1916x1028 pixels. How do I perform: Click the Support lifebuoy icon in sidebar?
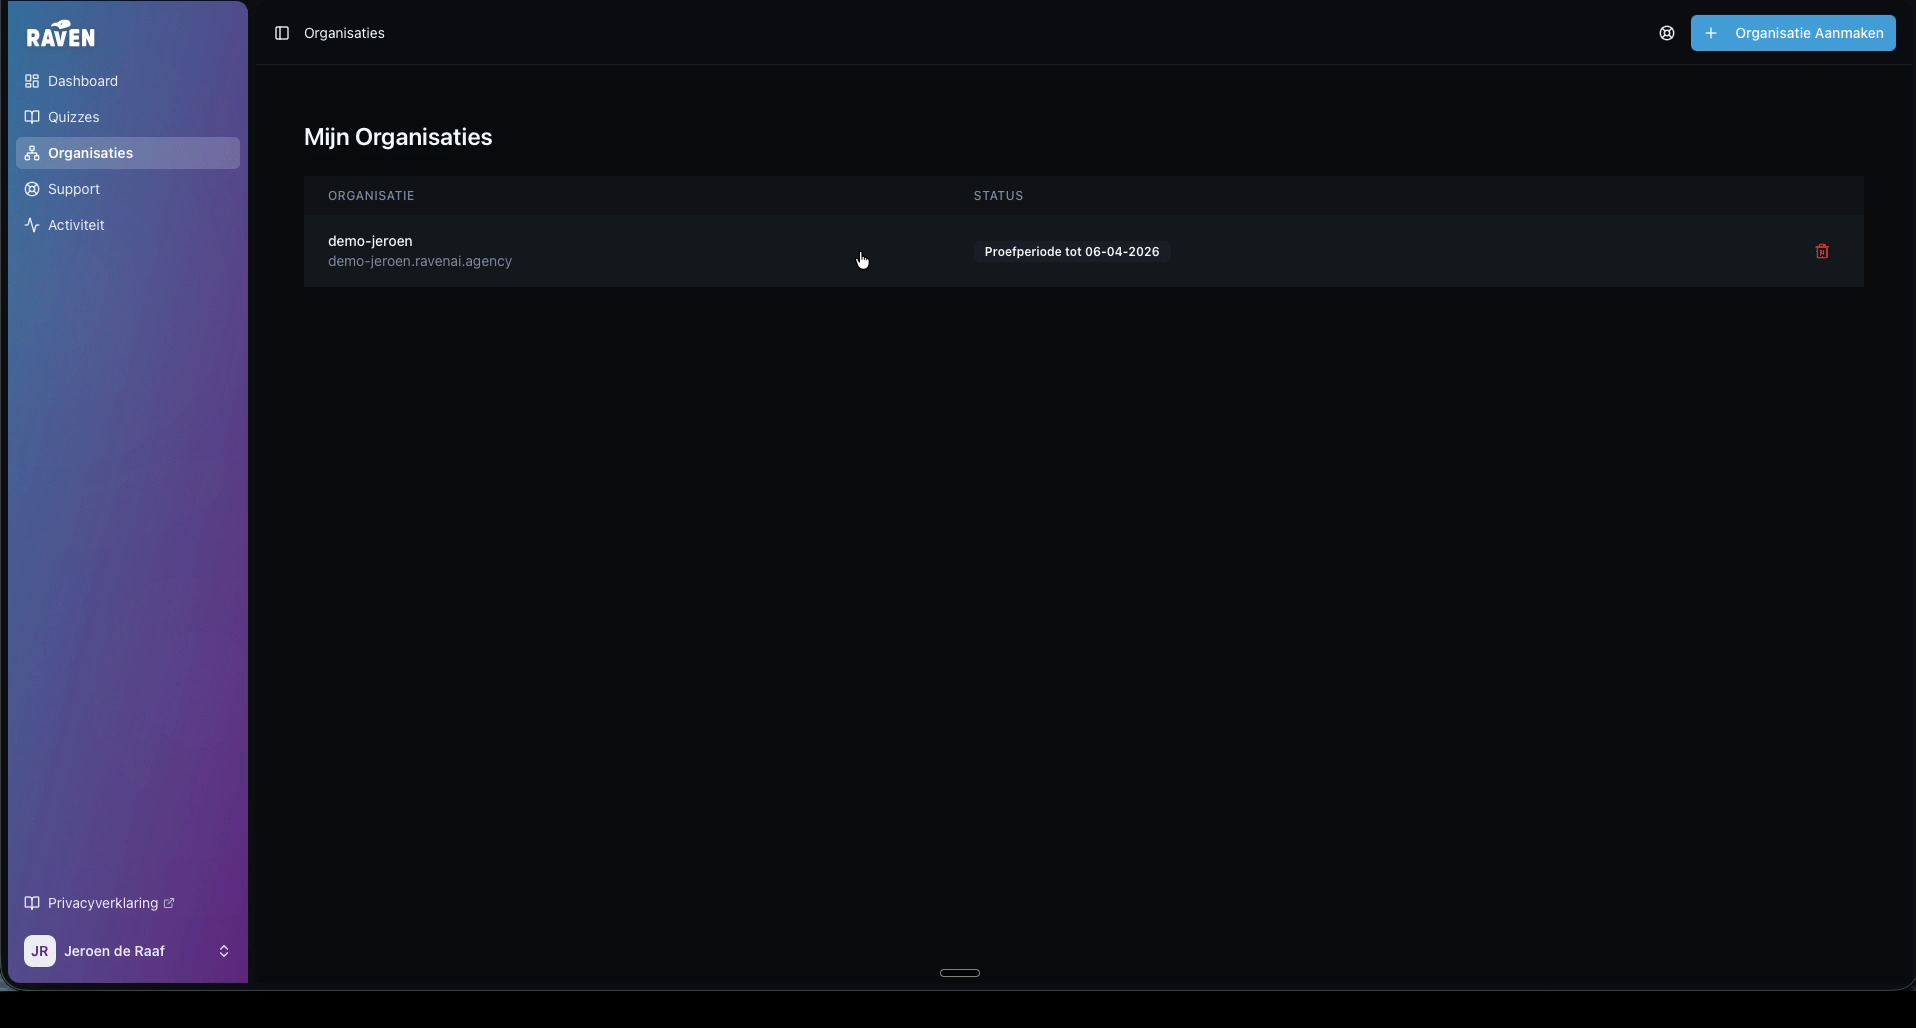(32, 189)
